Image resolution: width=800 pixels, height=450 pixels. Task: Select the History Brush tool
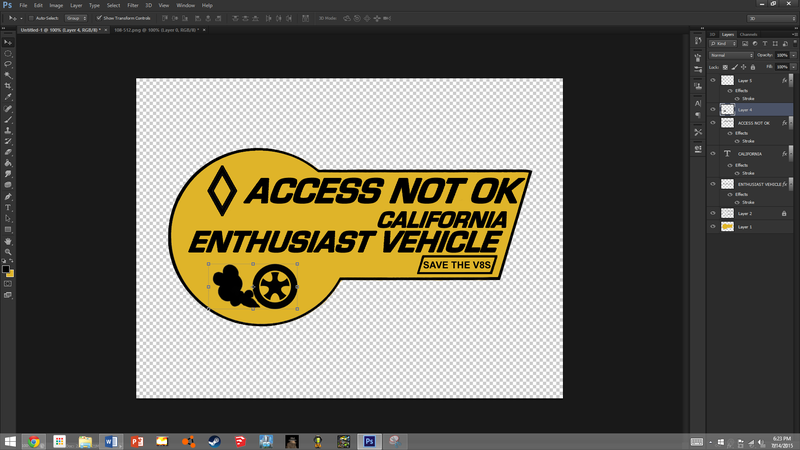click(8, 141)
